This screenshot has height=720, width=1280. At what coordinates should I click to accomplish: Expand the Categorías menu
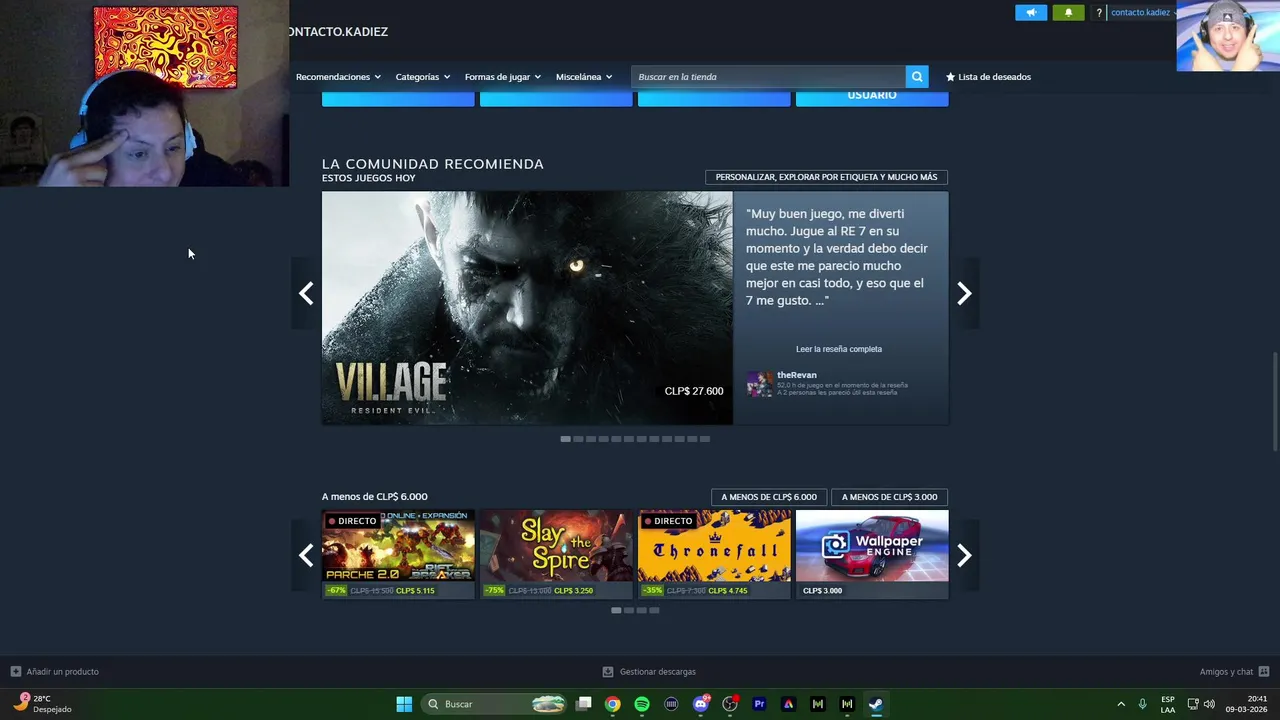click(x=422, y=77)
